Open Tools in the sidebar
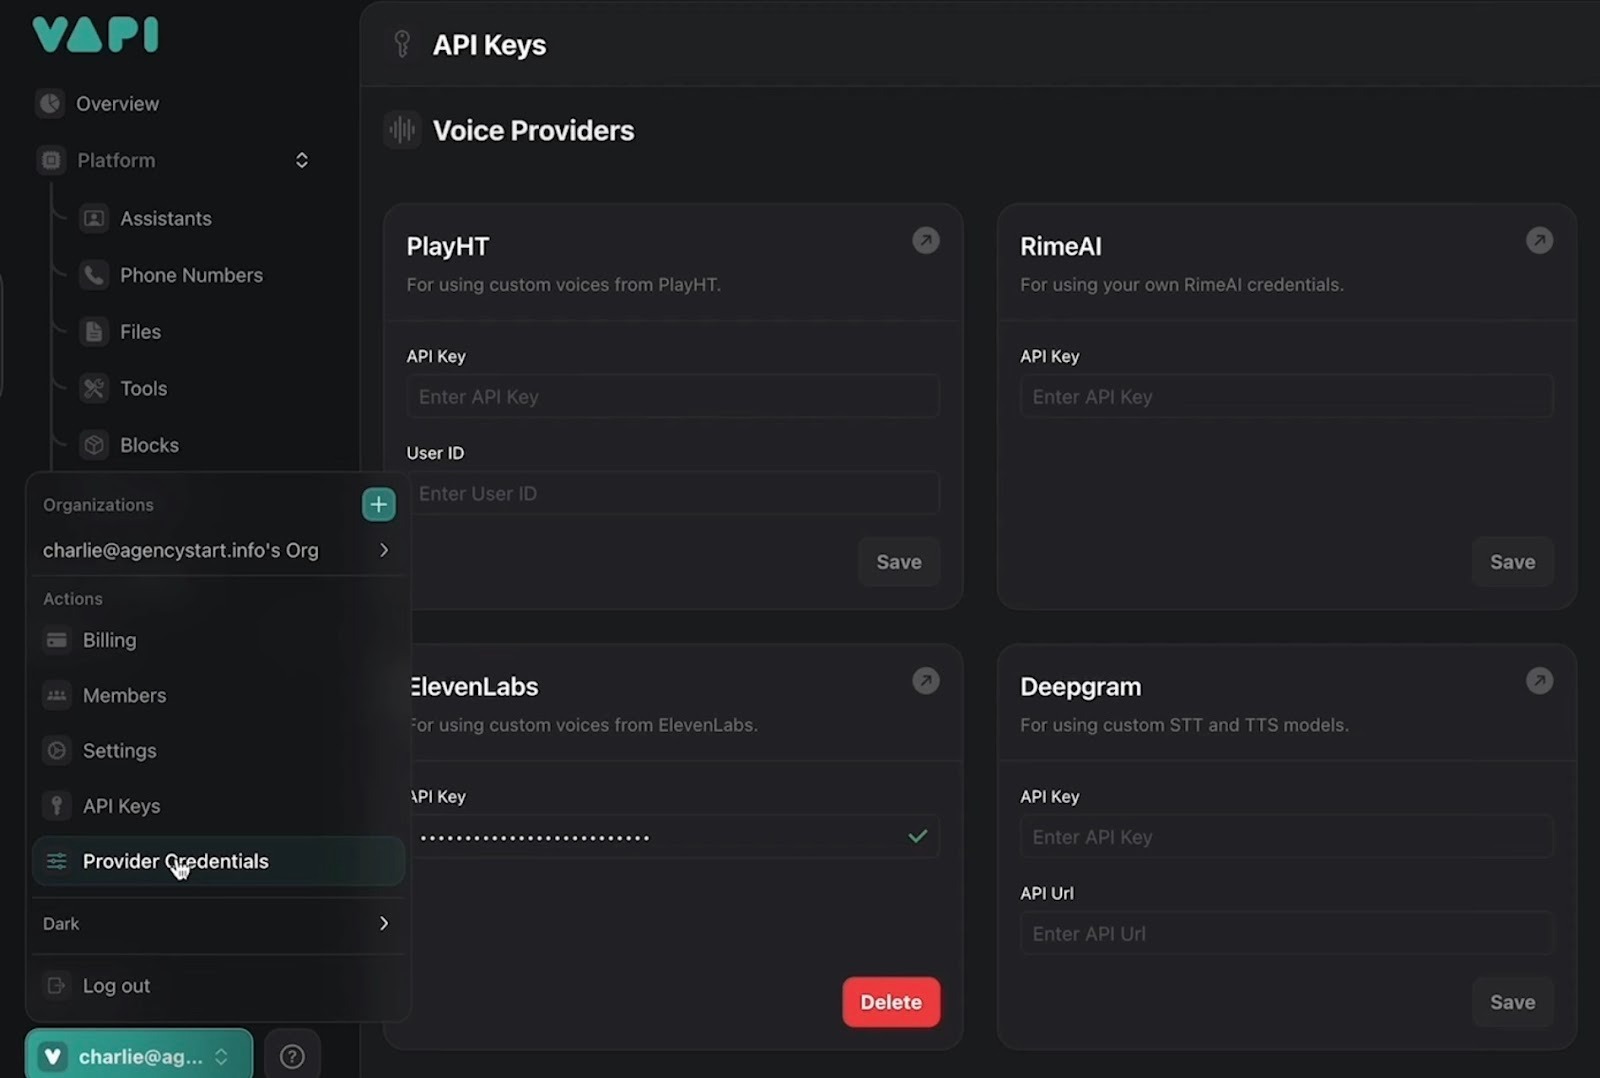The width and height of the screenshot is (1600, 1078). (143, 388)
